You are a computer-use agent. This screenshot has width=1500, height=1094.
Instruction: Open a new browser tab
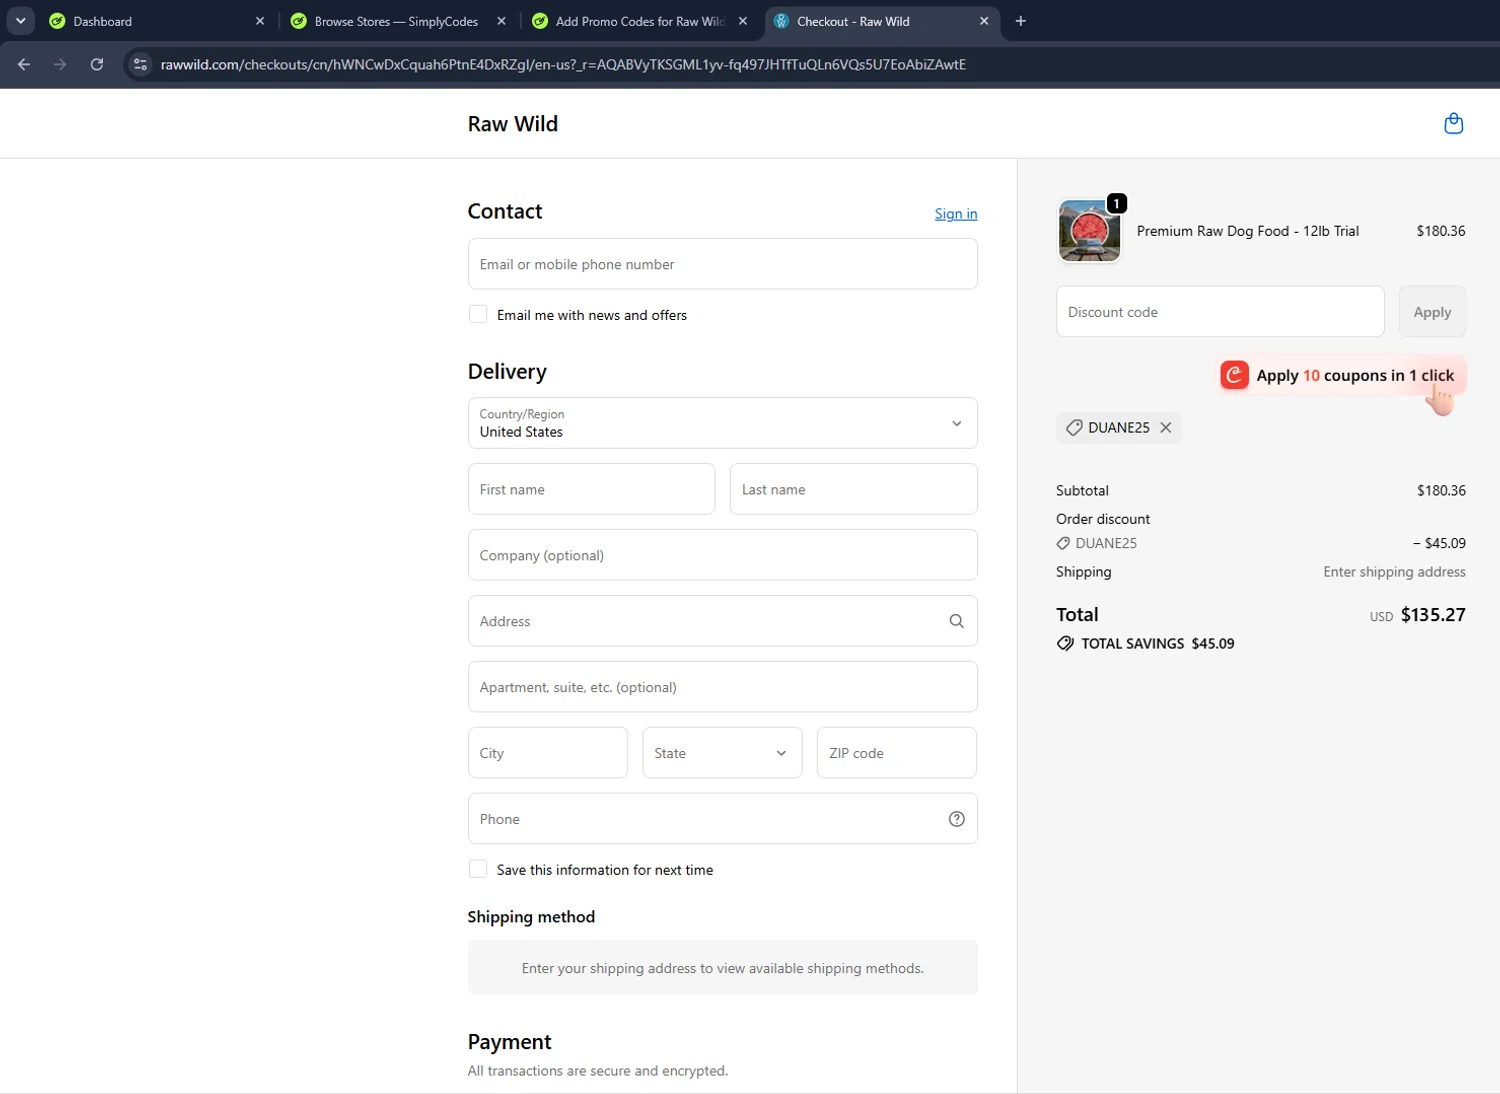1020,21
